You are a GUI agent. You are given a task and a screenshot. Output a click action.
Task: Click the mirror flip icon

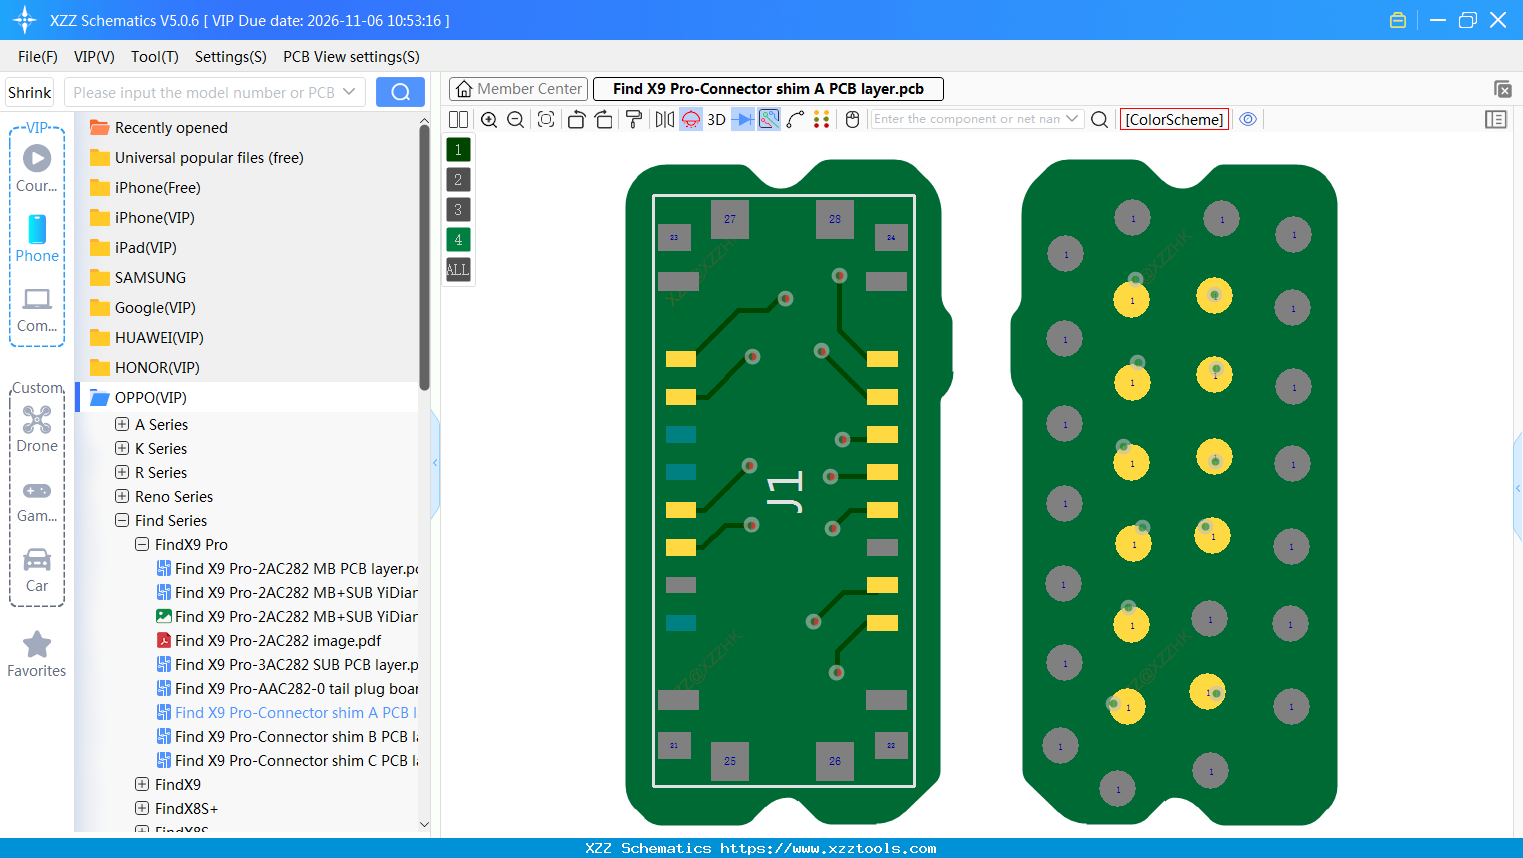click(x=665, y=119)
